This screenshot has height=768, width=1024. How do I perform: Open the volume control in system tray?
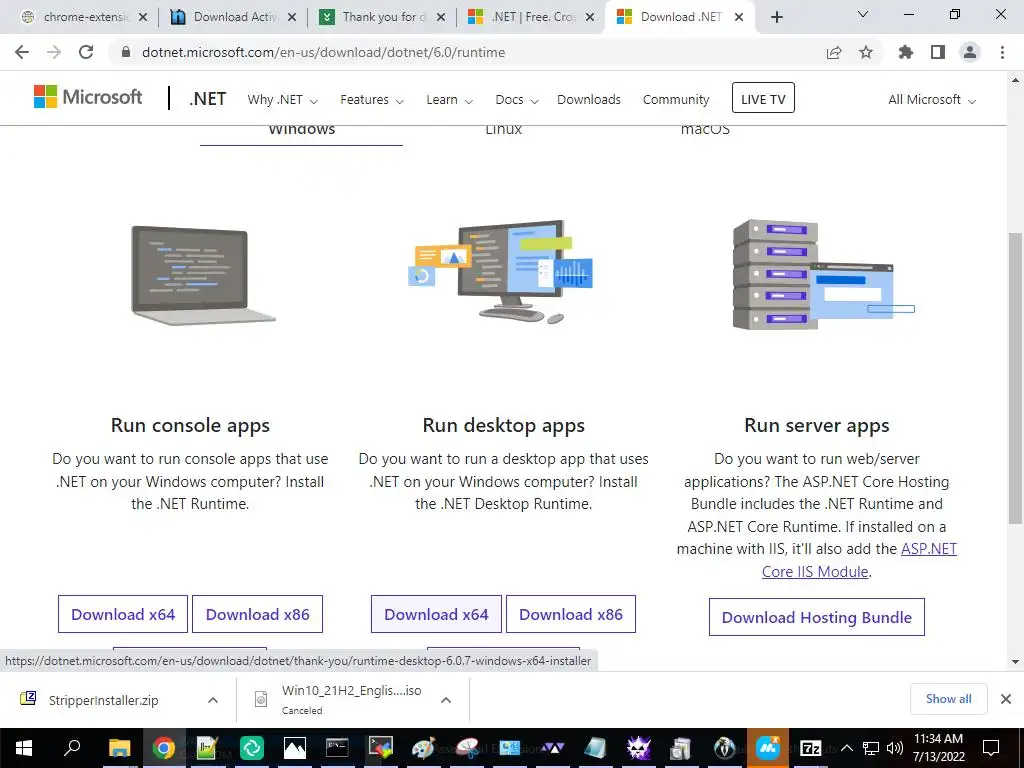click(895, 748)
